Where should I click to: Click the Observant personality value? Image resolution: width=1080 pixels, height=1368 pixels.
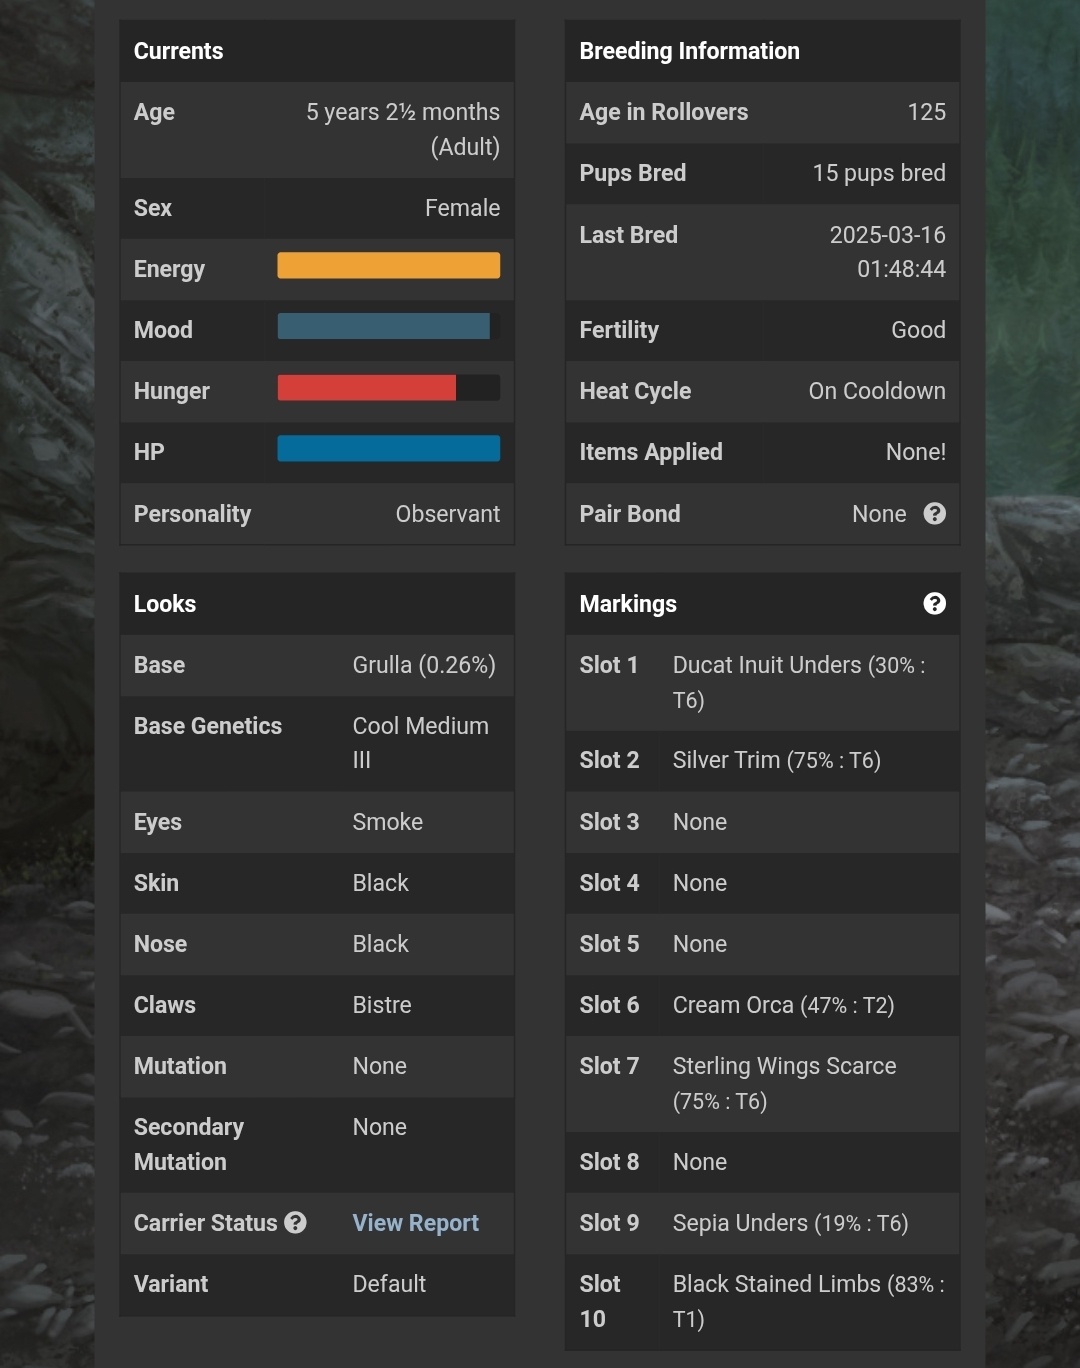[447, 514]
